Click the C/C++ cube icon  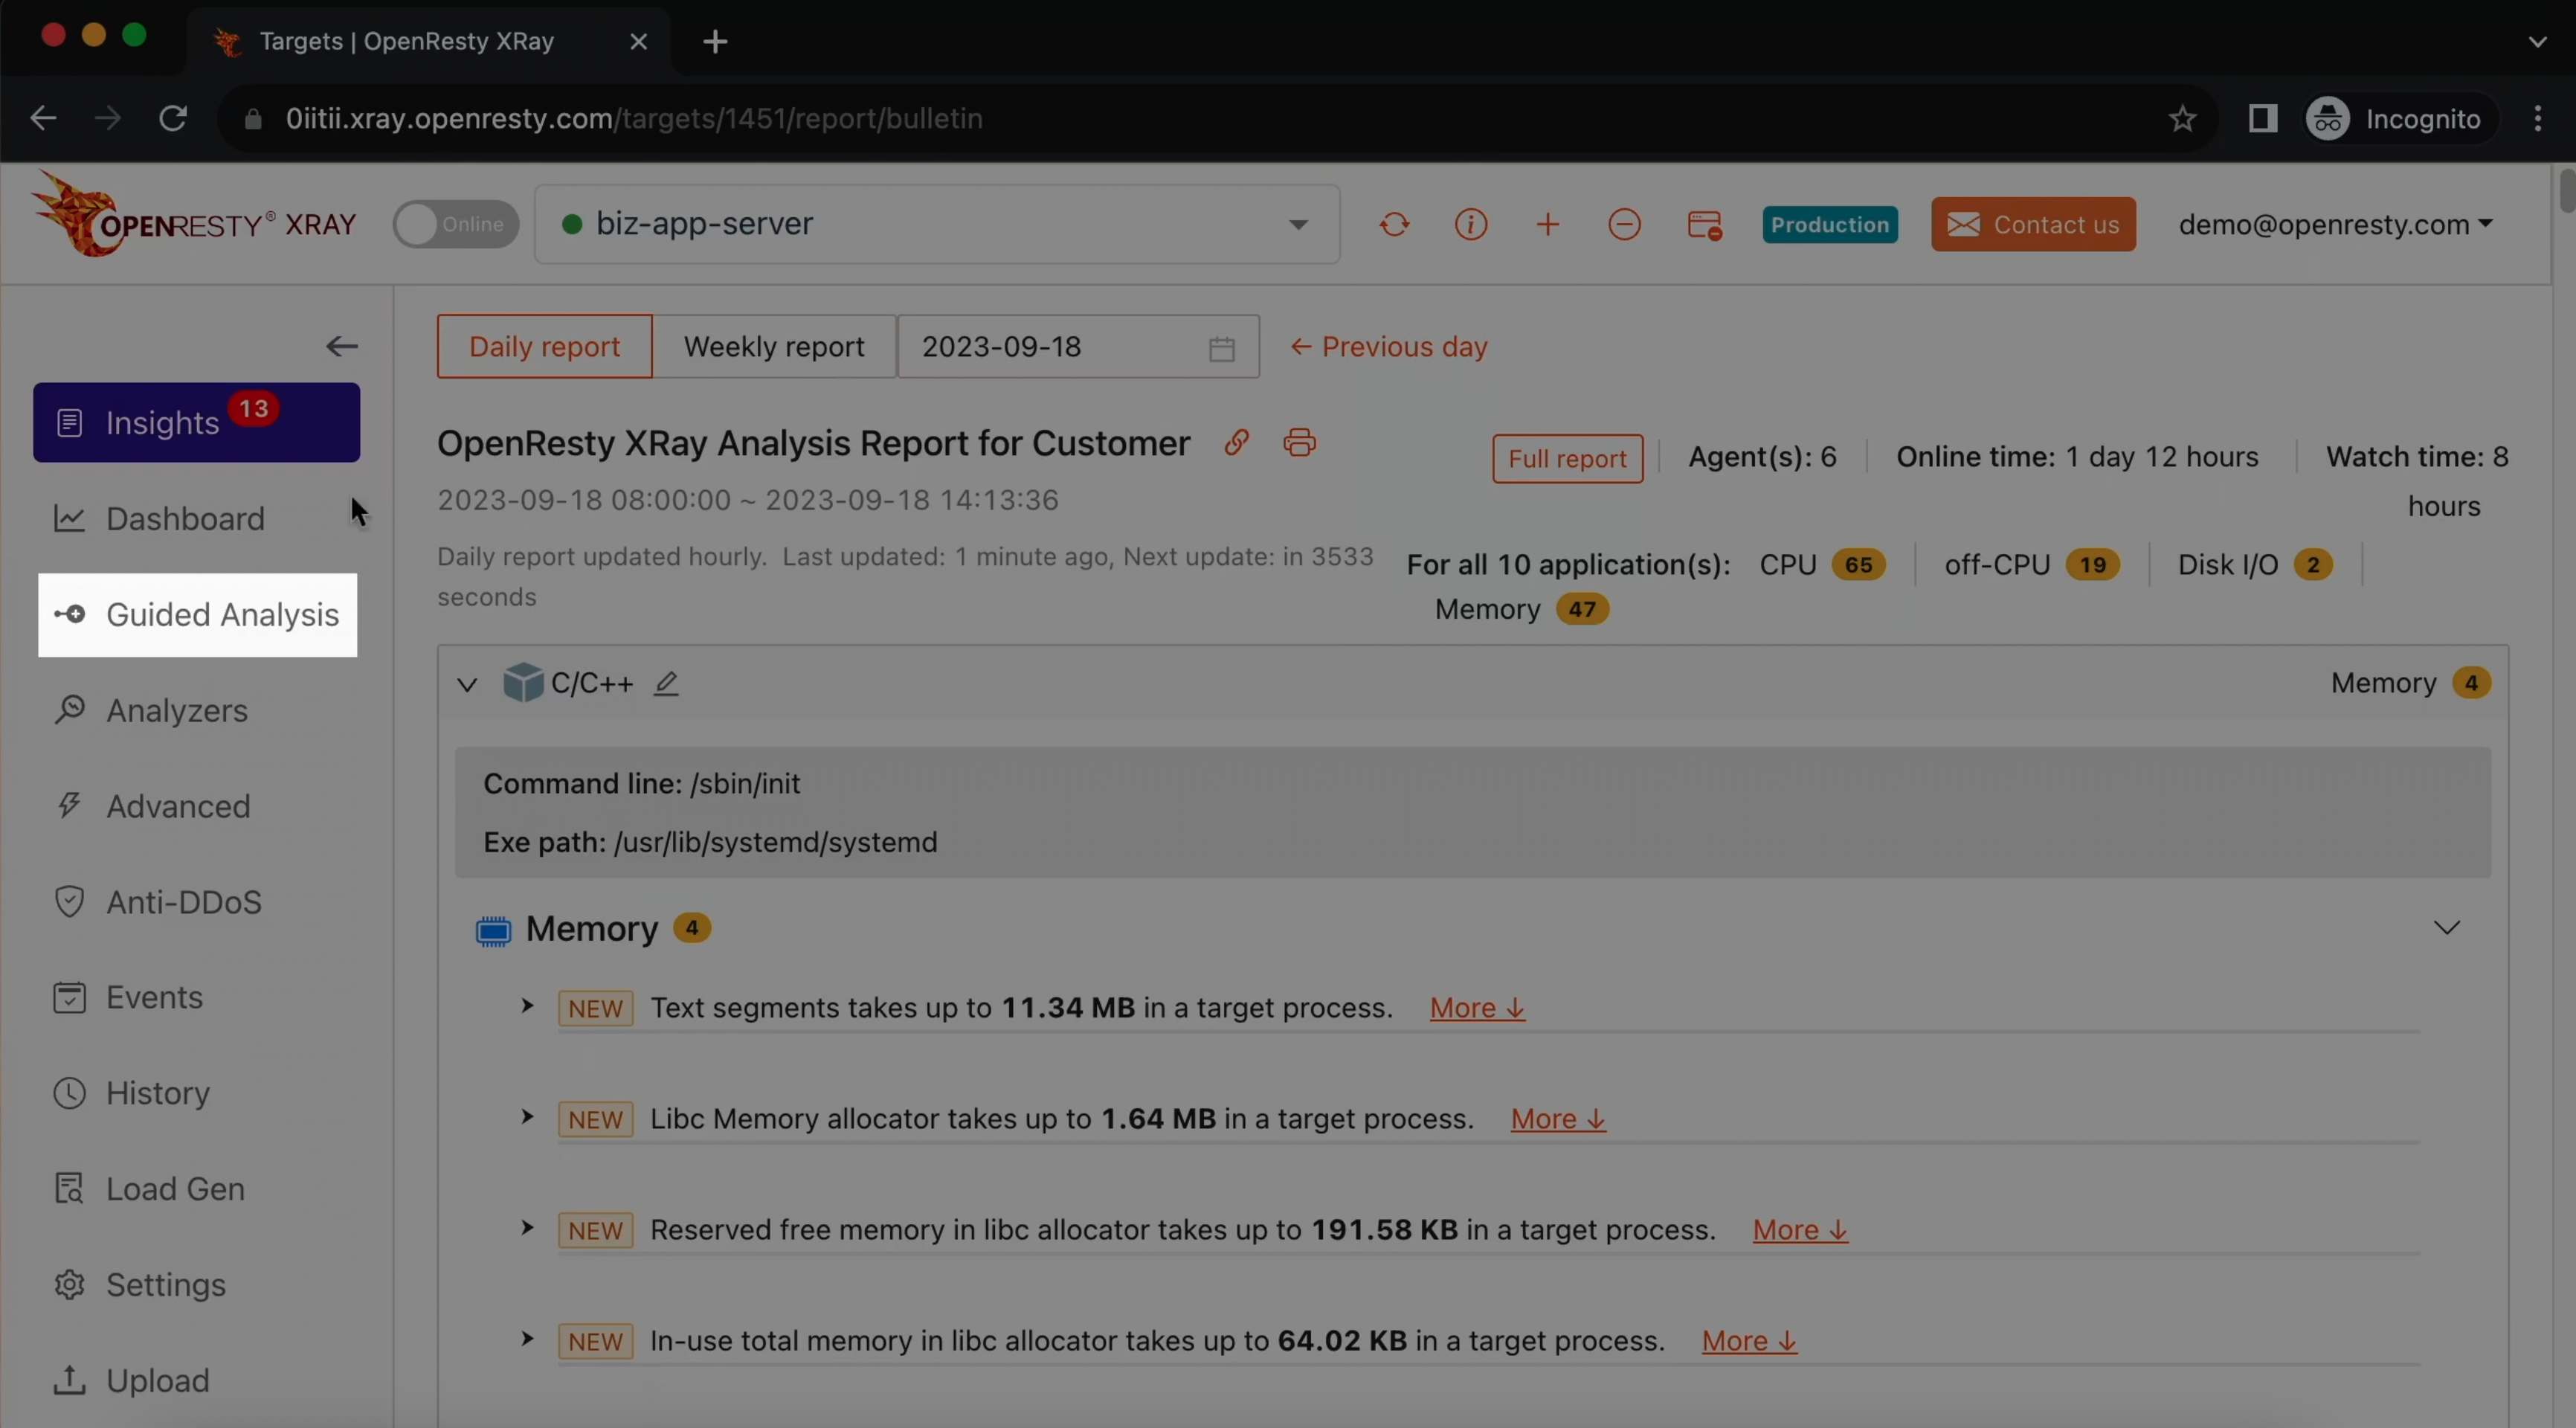pyautogui.click(x=522, y=682)
